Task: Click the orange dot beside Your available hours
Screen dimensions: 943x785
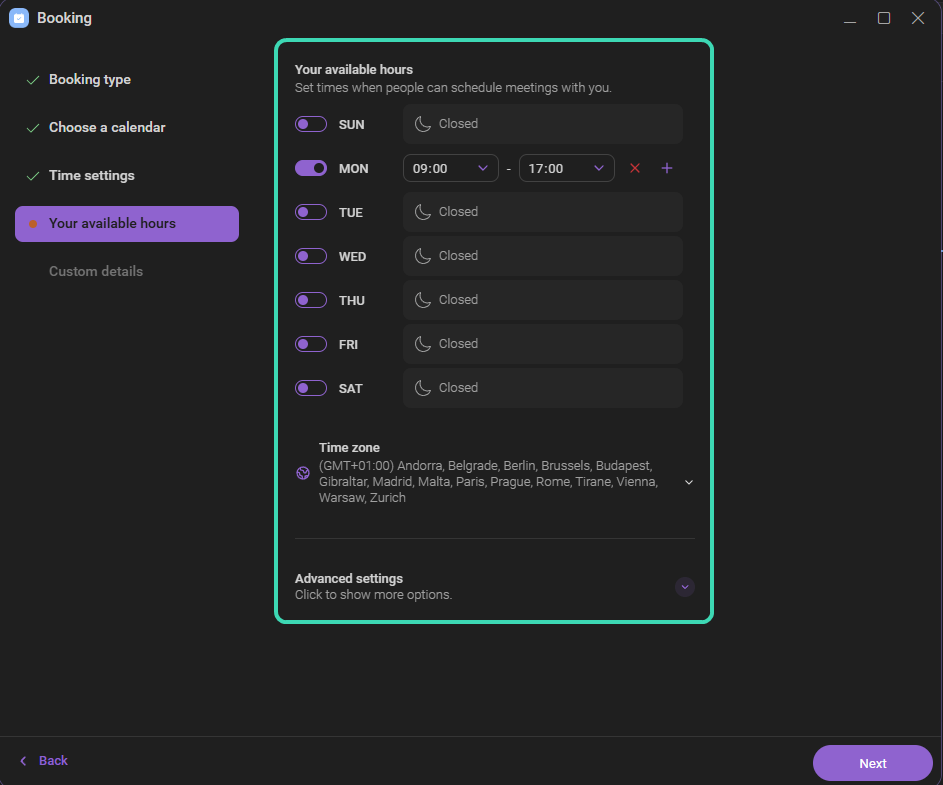Action: tap(33, 224)
